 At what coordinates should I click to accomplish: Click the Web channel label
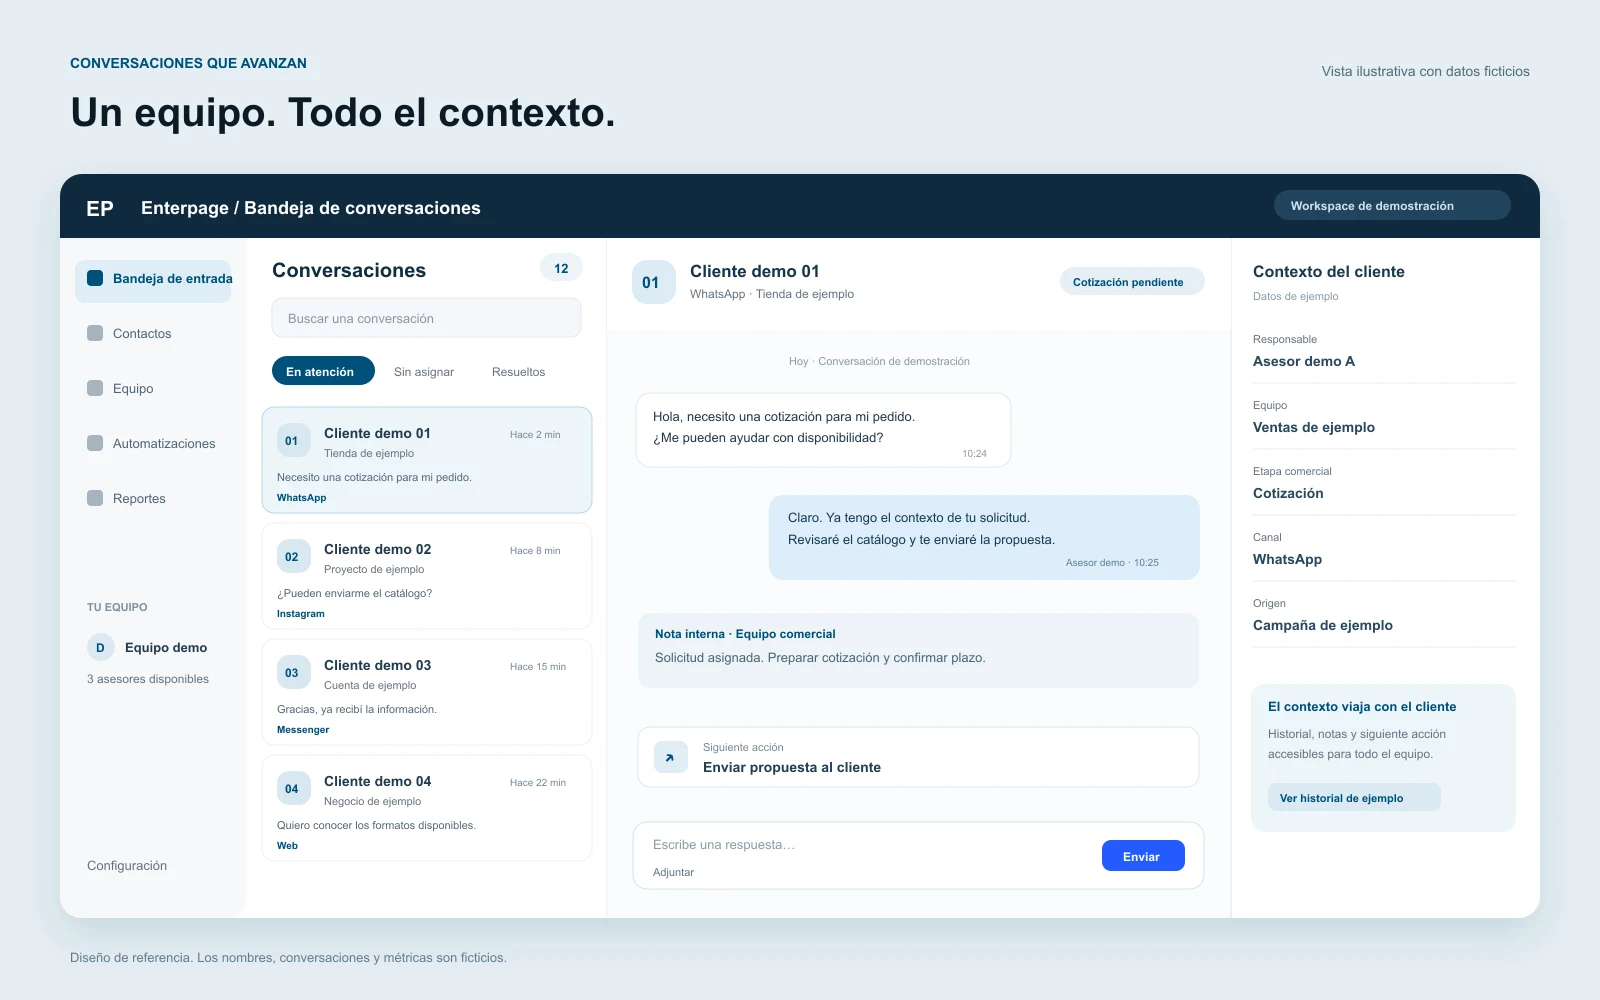pos(287,846)
